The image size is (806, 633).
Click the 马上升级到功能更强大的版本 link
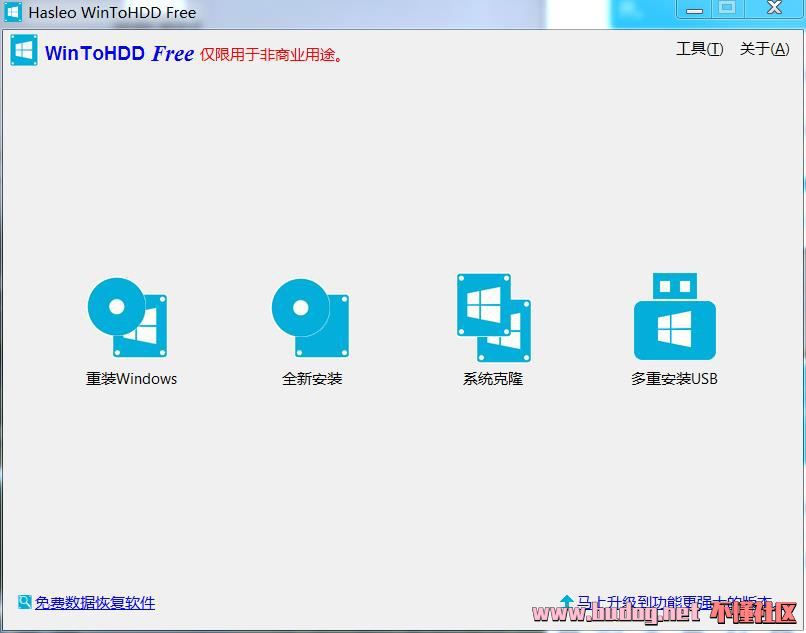[674, 602]
